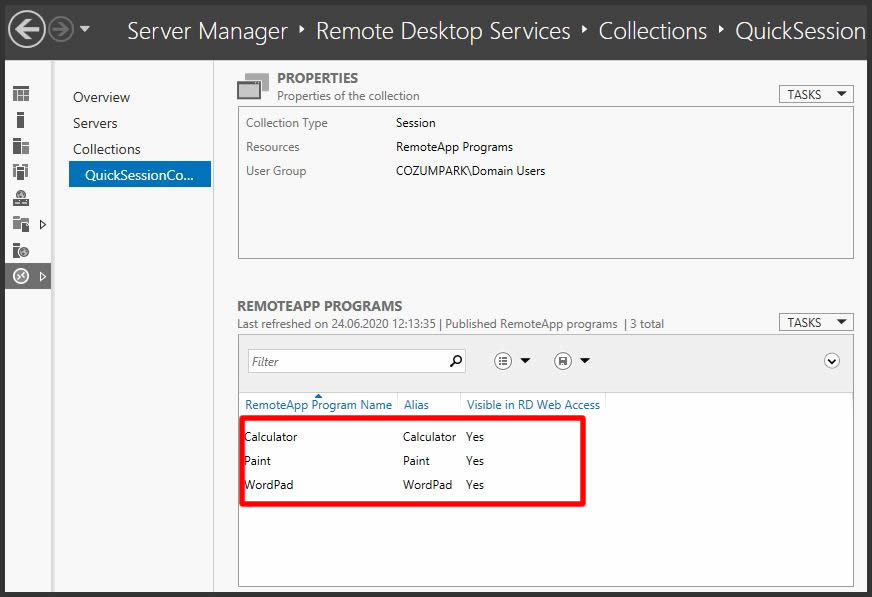The width and height of the screenshot is (872, 597).
Task: Open the Overview page
Action: (101, 97)
